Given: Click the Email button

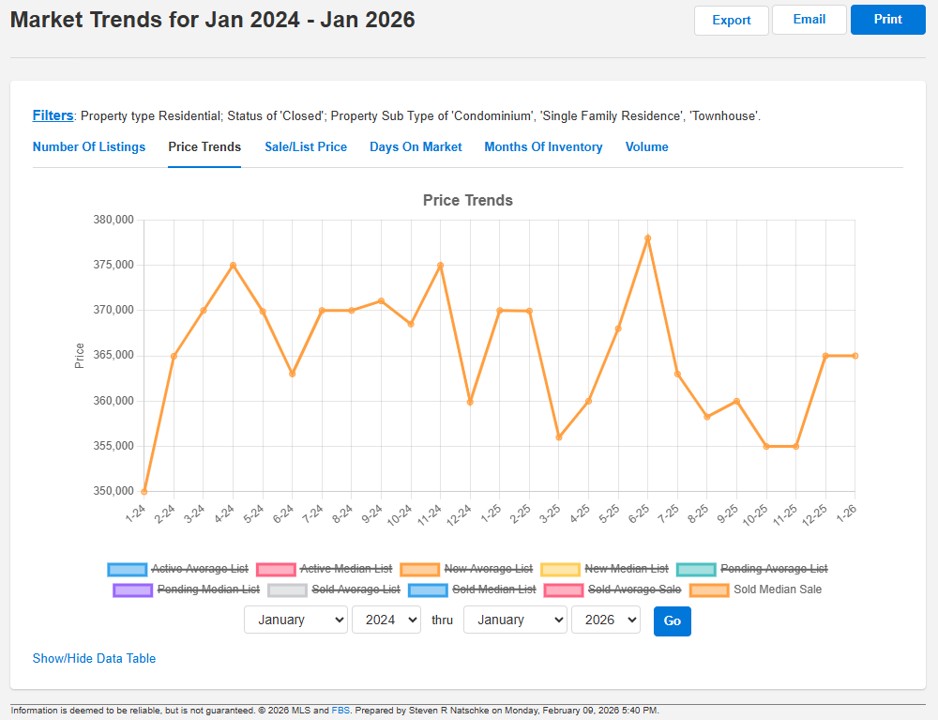Looking at the screenshot, I should coord(809,19).
